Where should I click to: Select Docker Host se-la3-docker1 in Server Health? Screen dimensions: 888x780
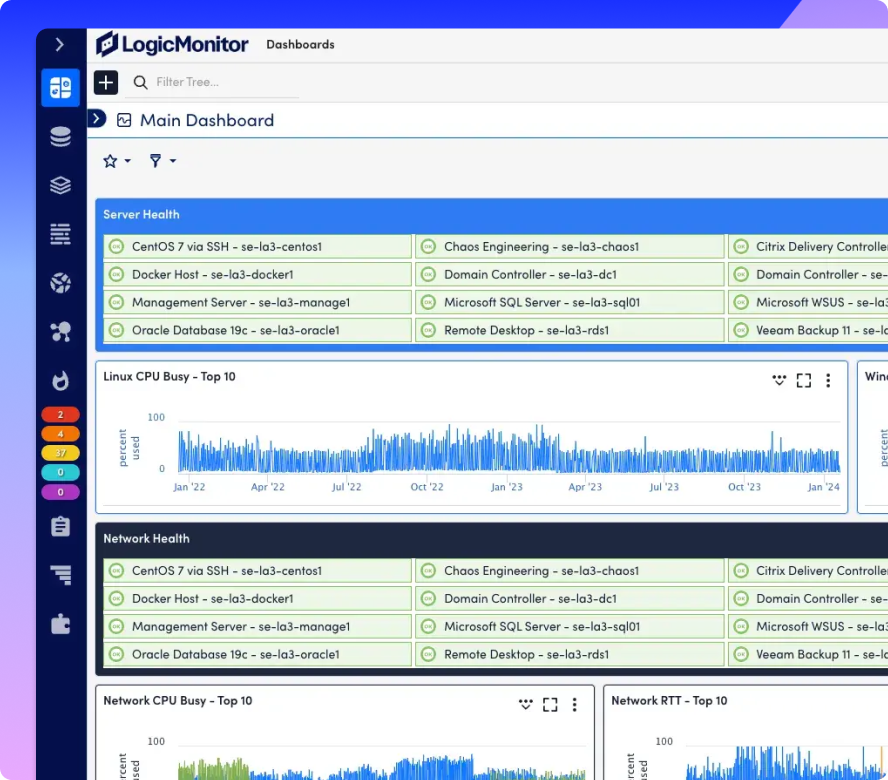(257, 275)
